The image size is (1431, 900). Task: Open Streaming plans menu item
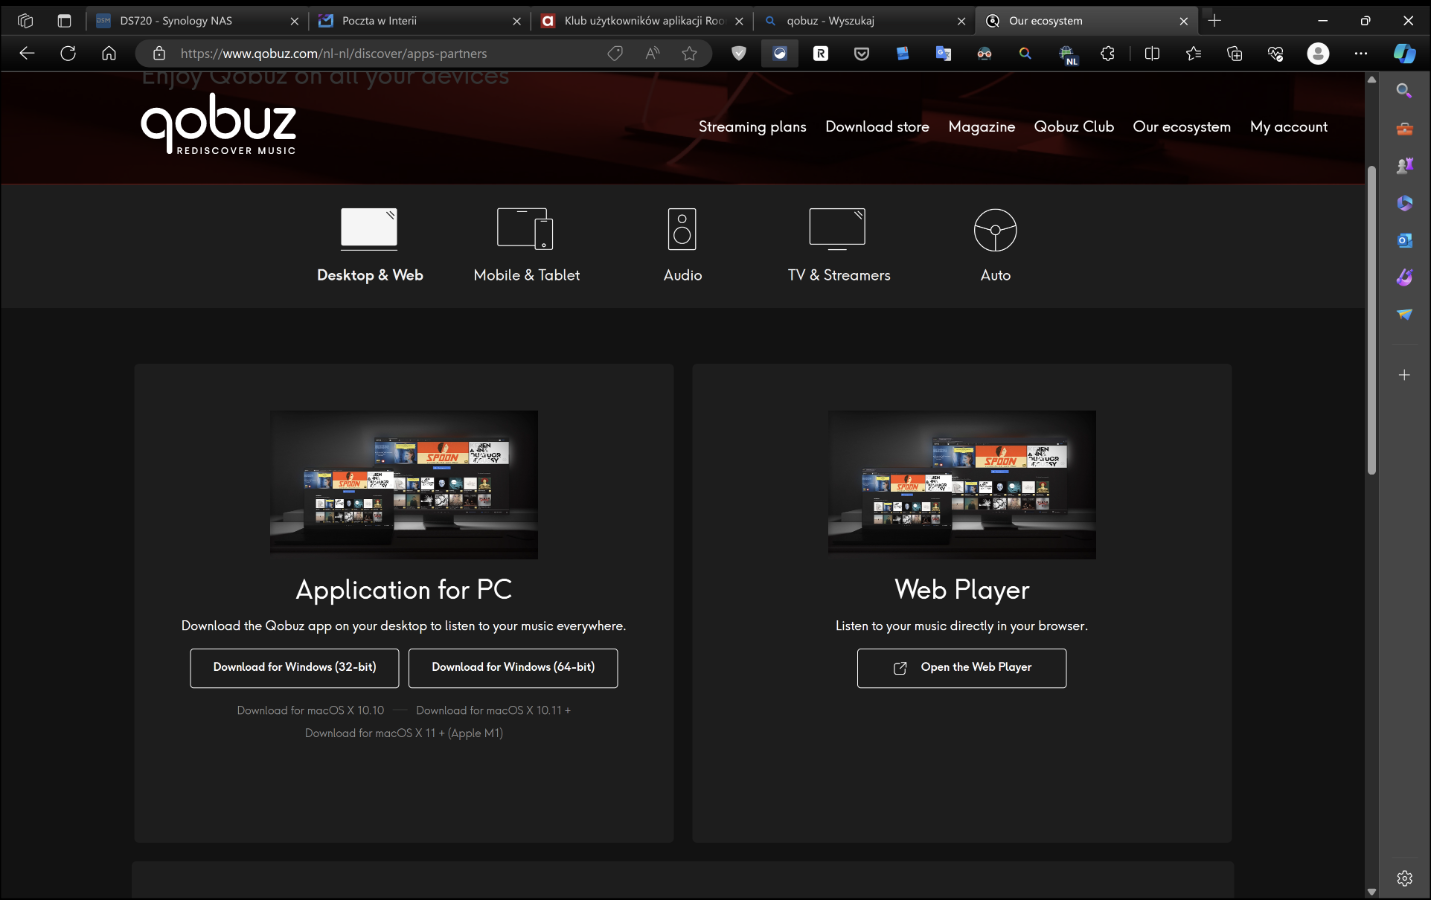pos(752,127)
